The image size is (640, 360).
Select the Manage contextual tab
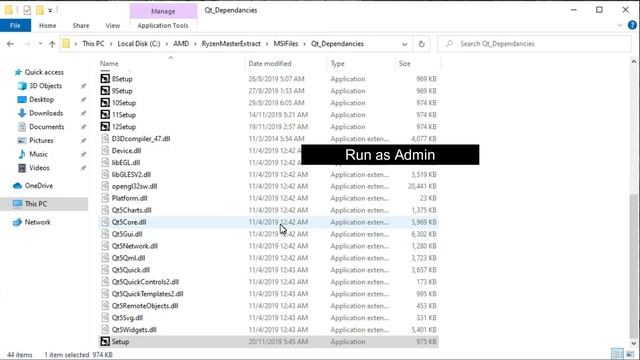pos(163,11)
